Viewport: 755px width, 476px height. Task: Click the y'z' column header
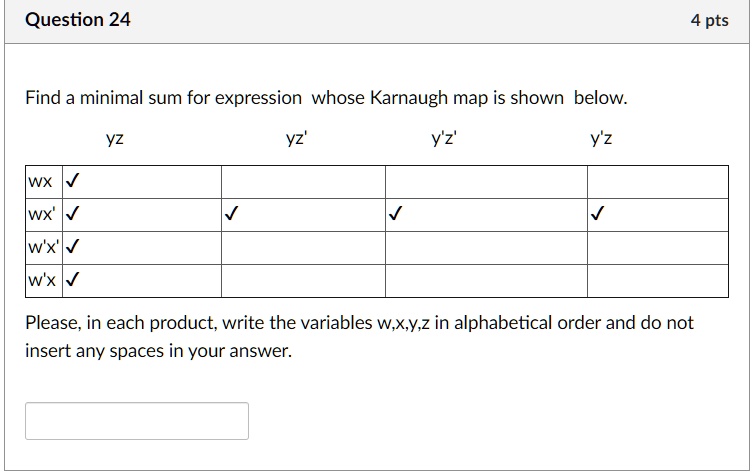444,138
